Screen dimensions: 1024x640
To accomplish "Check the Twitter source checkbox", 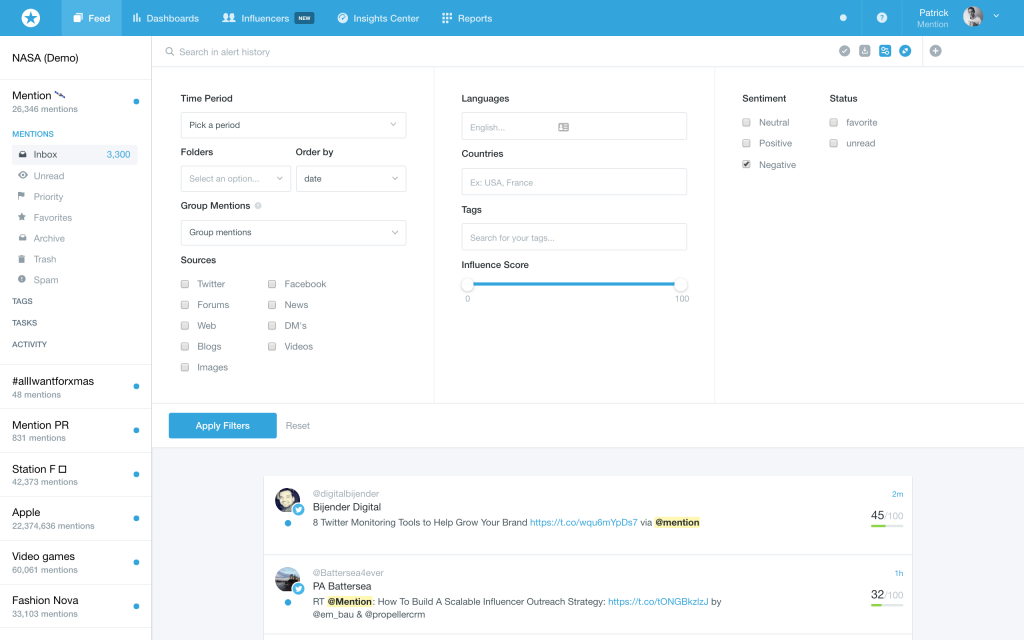I will pyautogui.click(x=185, y=284).
